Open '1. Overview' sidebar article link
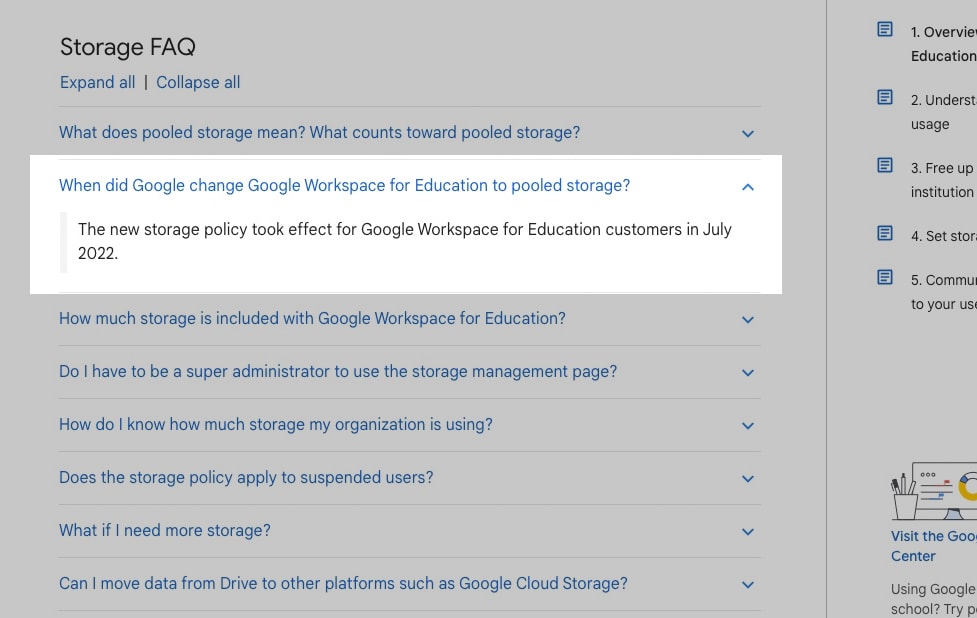 click(x=943, y=44)
